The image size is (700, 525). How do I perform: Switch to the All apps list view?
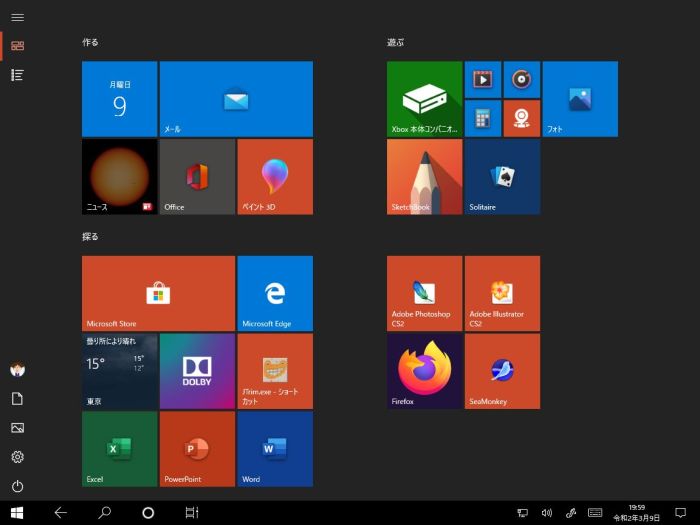pyautogui.click(x=17, y=75)
